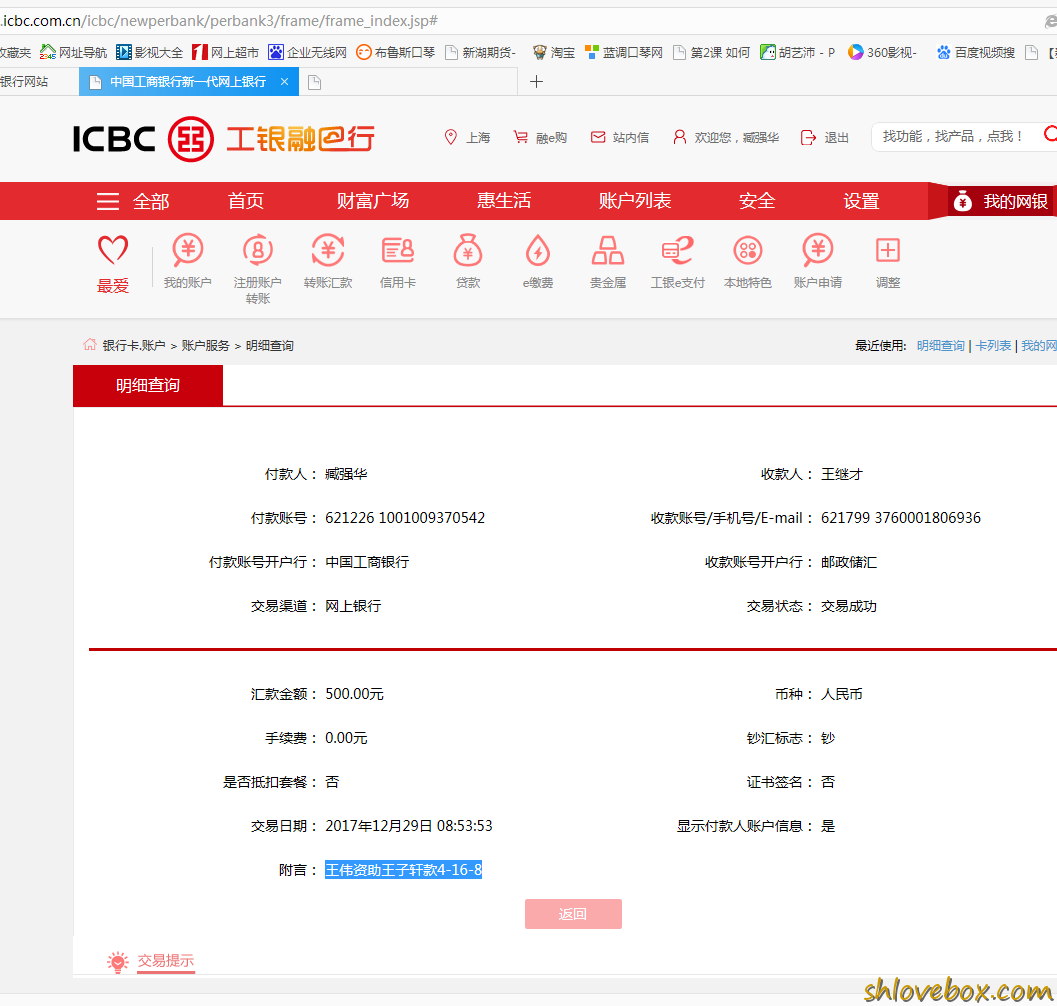
Task: Select the 明细查询 tab
Action: coord(148,385)
